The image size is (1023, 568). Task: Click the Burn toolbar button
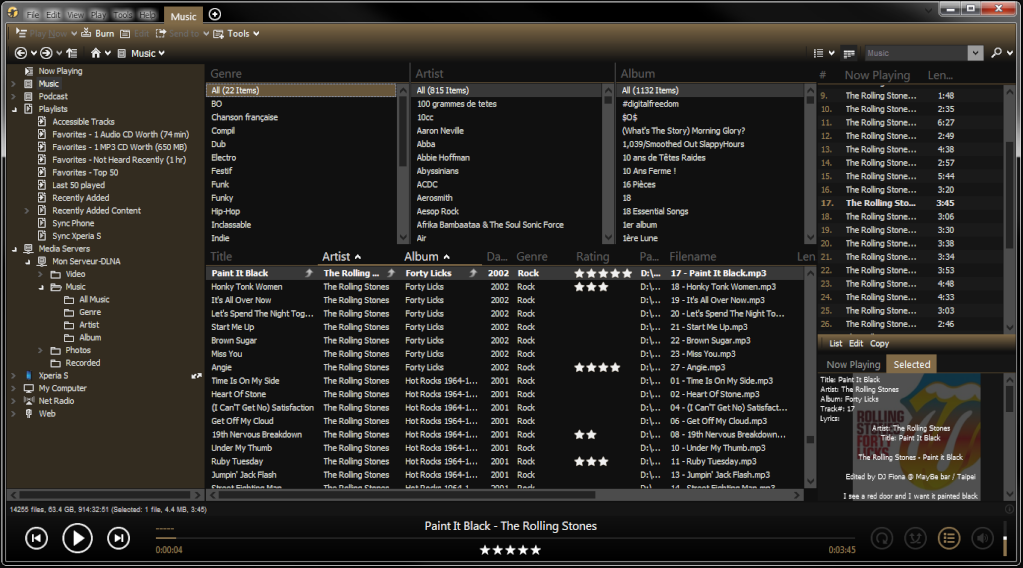[97, 33]
